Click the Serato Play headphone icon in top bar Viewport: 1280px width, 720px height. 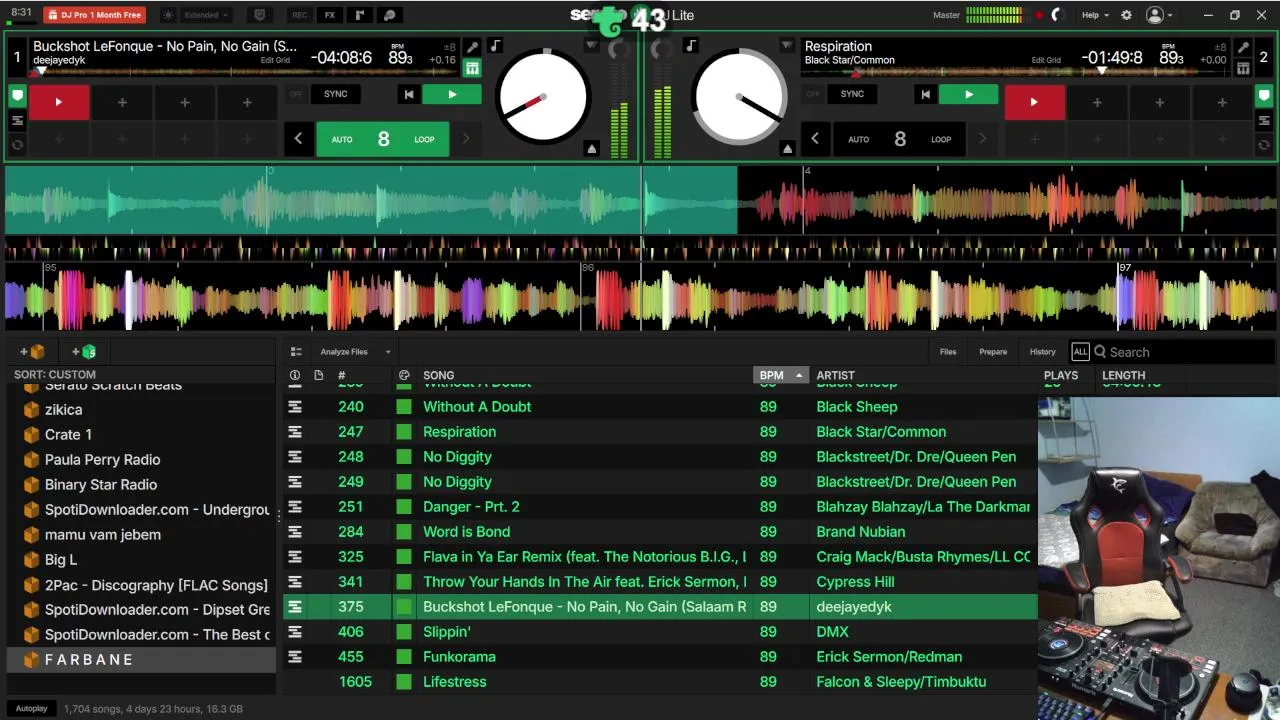390,15
